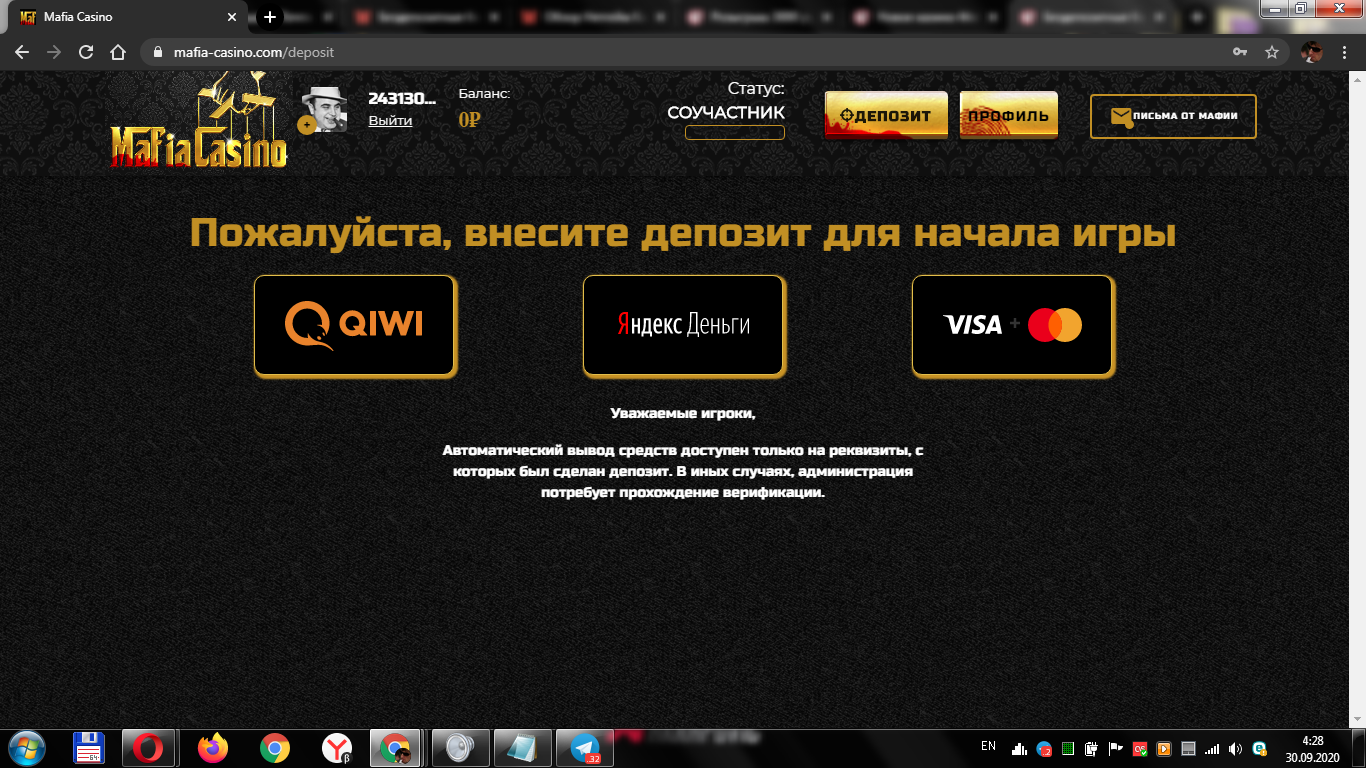Click the status progress bar under Соучастник
Screen dimensions: 1366x768
(735, 133)
